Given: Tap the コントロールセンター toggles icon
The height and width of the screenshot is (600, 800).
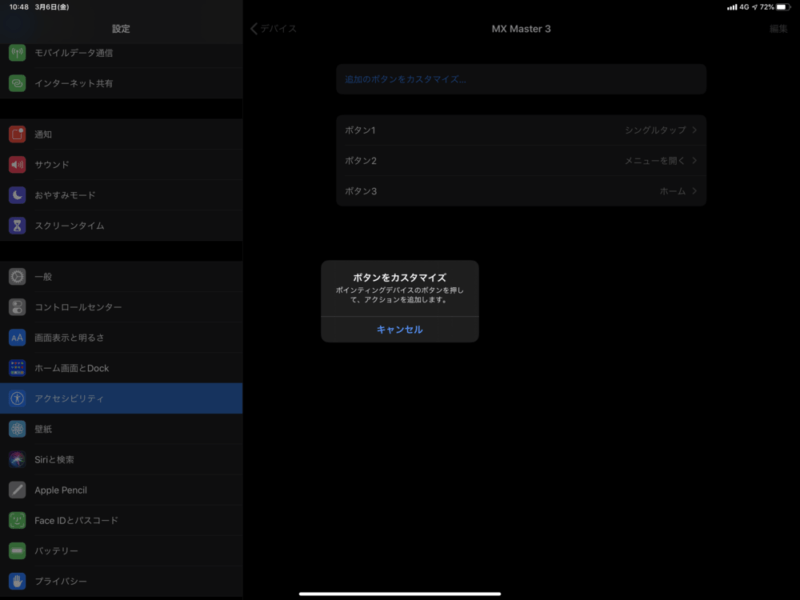Looking at the screenshot, I should [17, 307].
